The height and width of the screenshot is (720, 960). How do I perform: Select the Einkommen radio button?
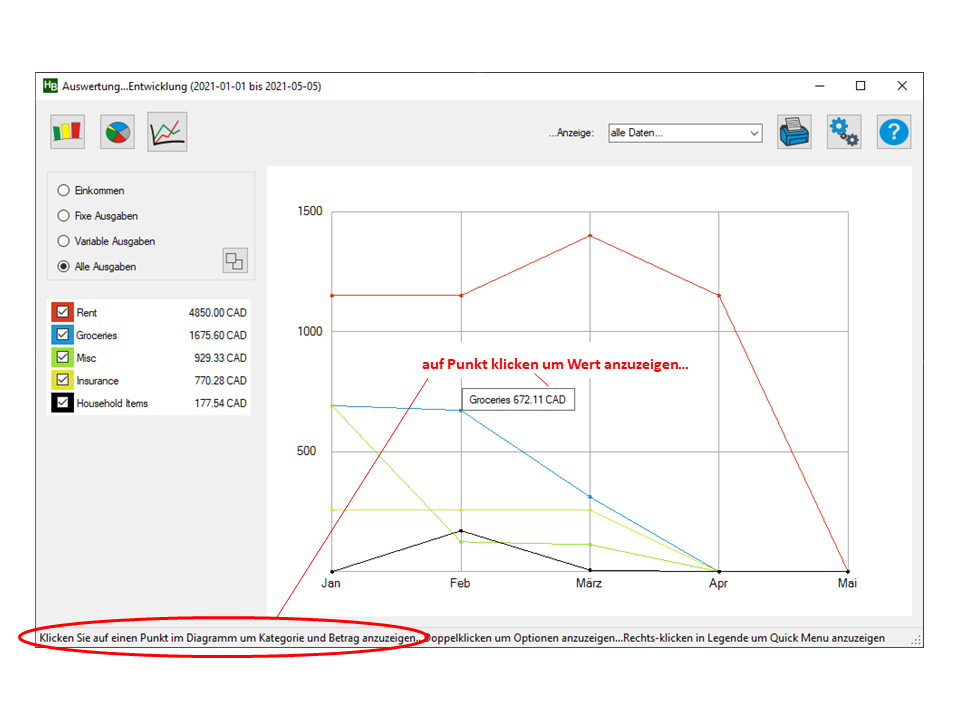pyautogui.click(x=64, y=190)
